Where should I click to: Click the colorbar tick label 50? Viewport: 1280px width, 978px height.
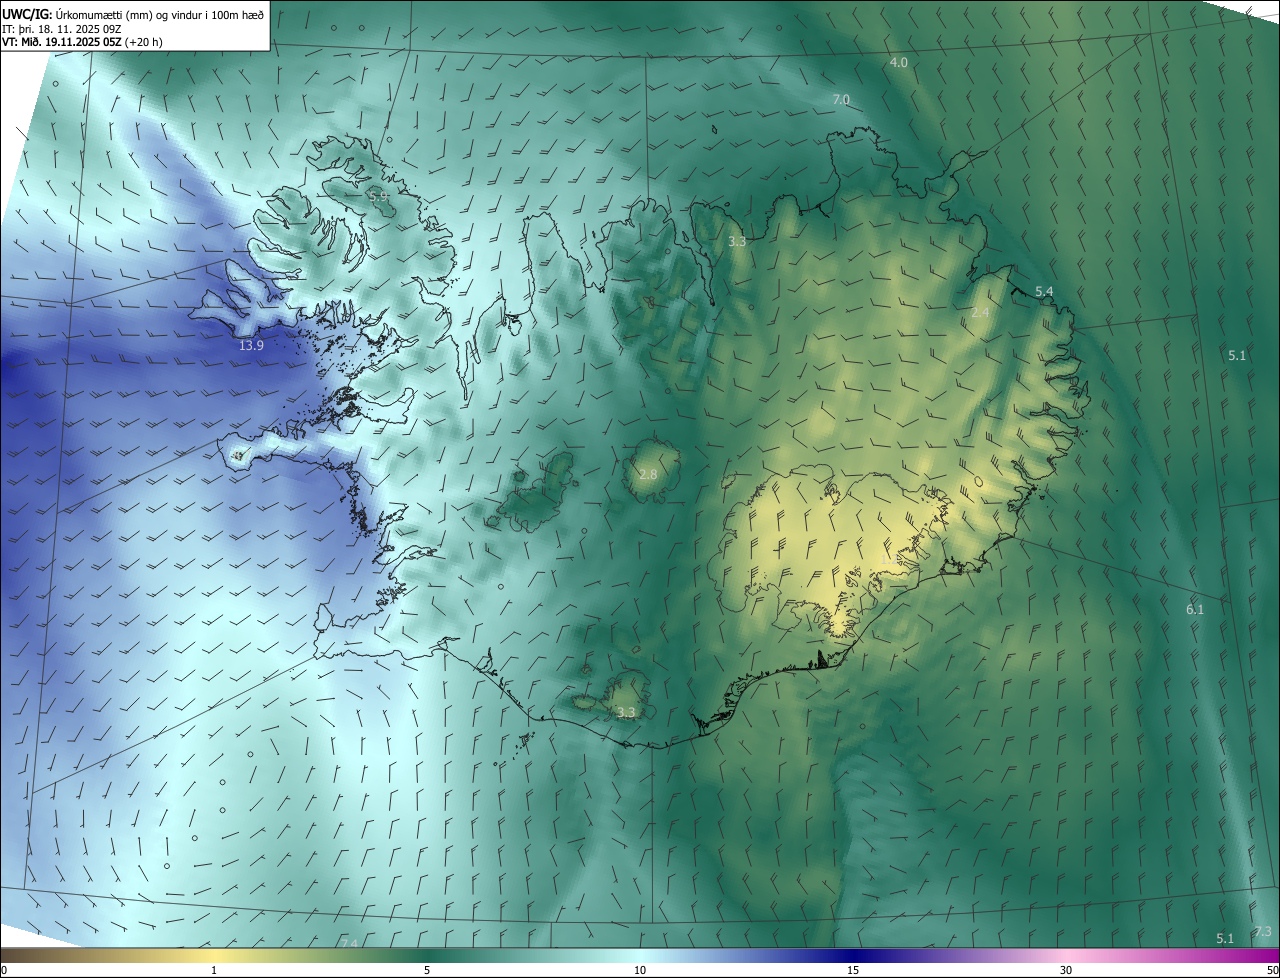1272,971
